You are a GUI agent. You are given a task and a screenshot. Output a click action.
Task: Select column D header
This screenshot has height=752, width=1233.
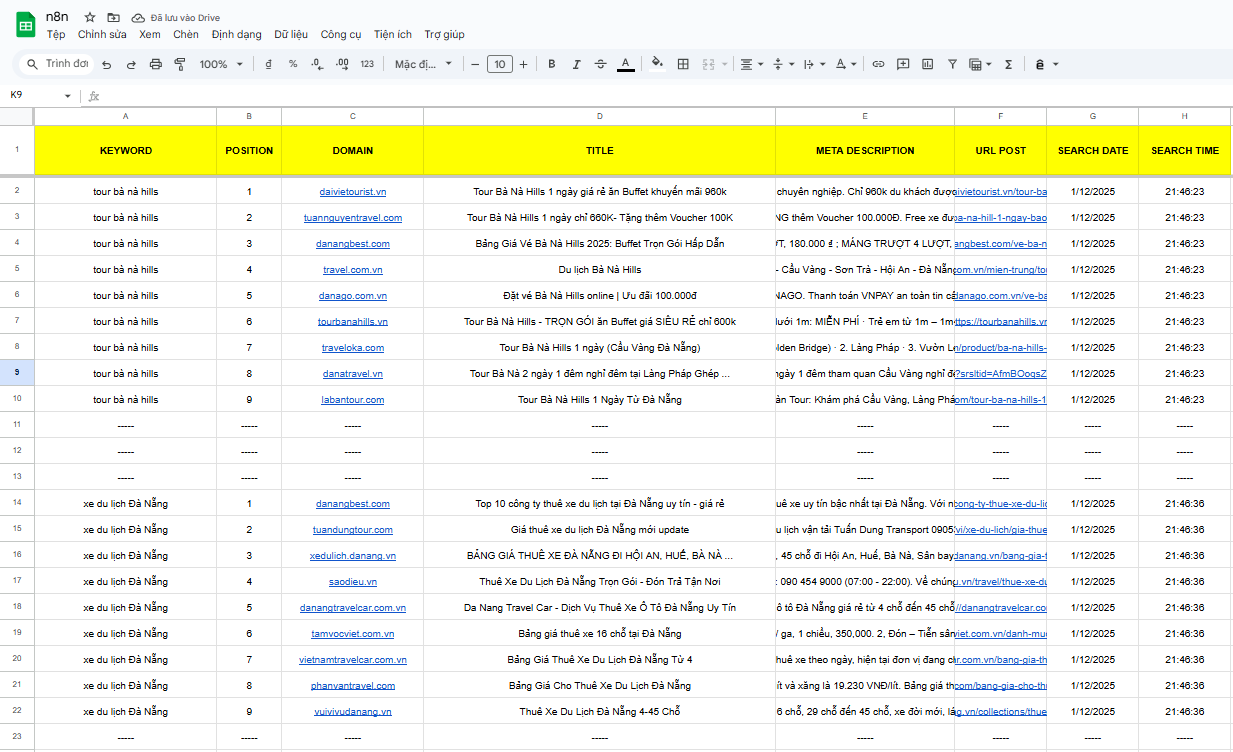click(600, 116)
